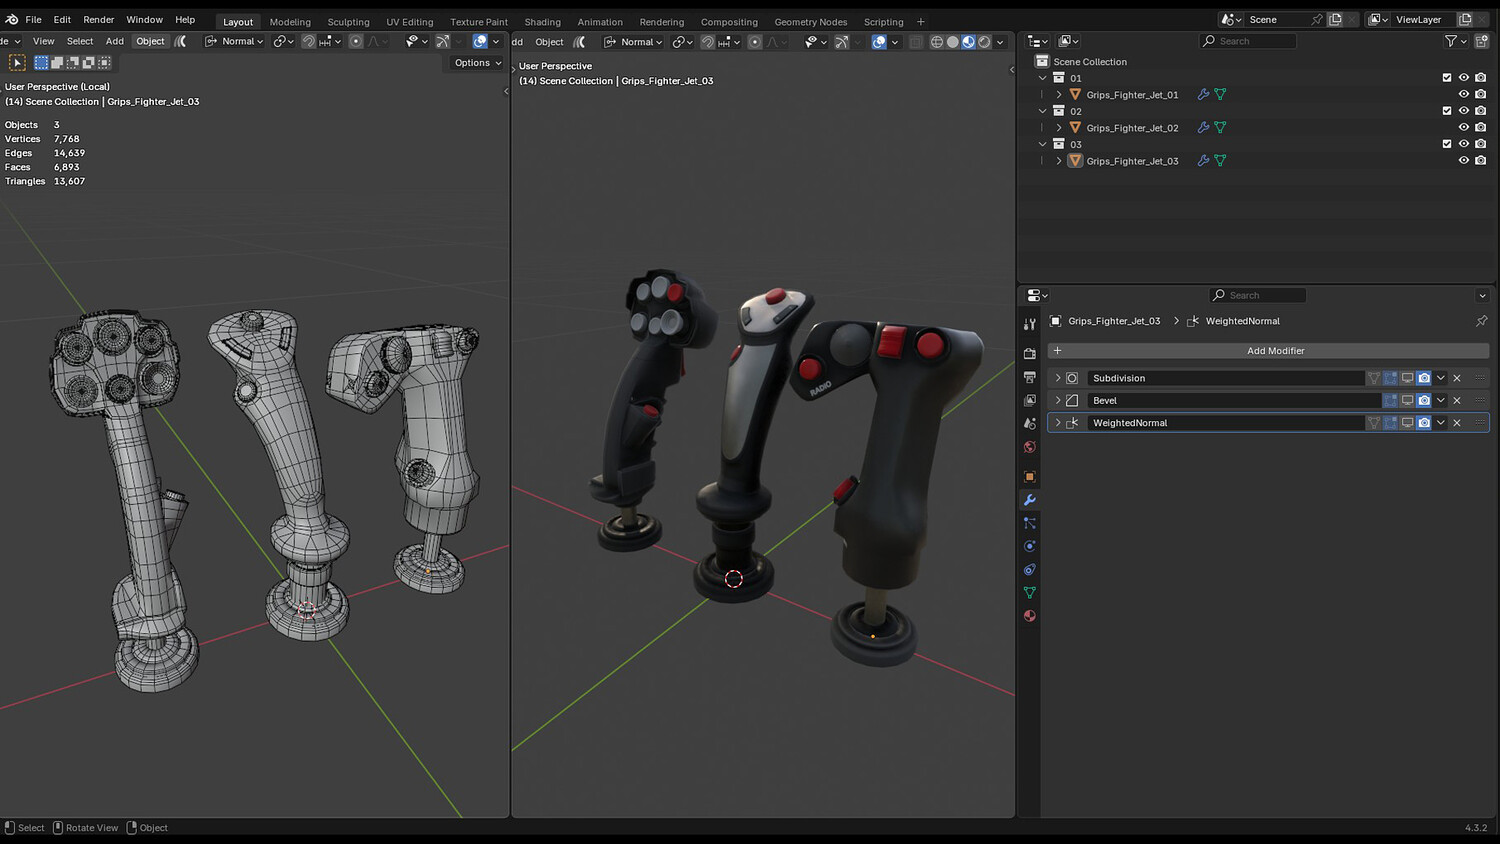Expand the Subdivision modifier panel
The height and width of the screenshot is (844, 1500).
(1058, 378)
